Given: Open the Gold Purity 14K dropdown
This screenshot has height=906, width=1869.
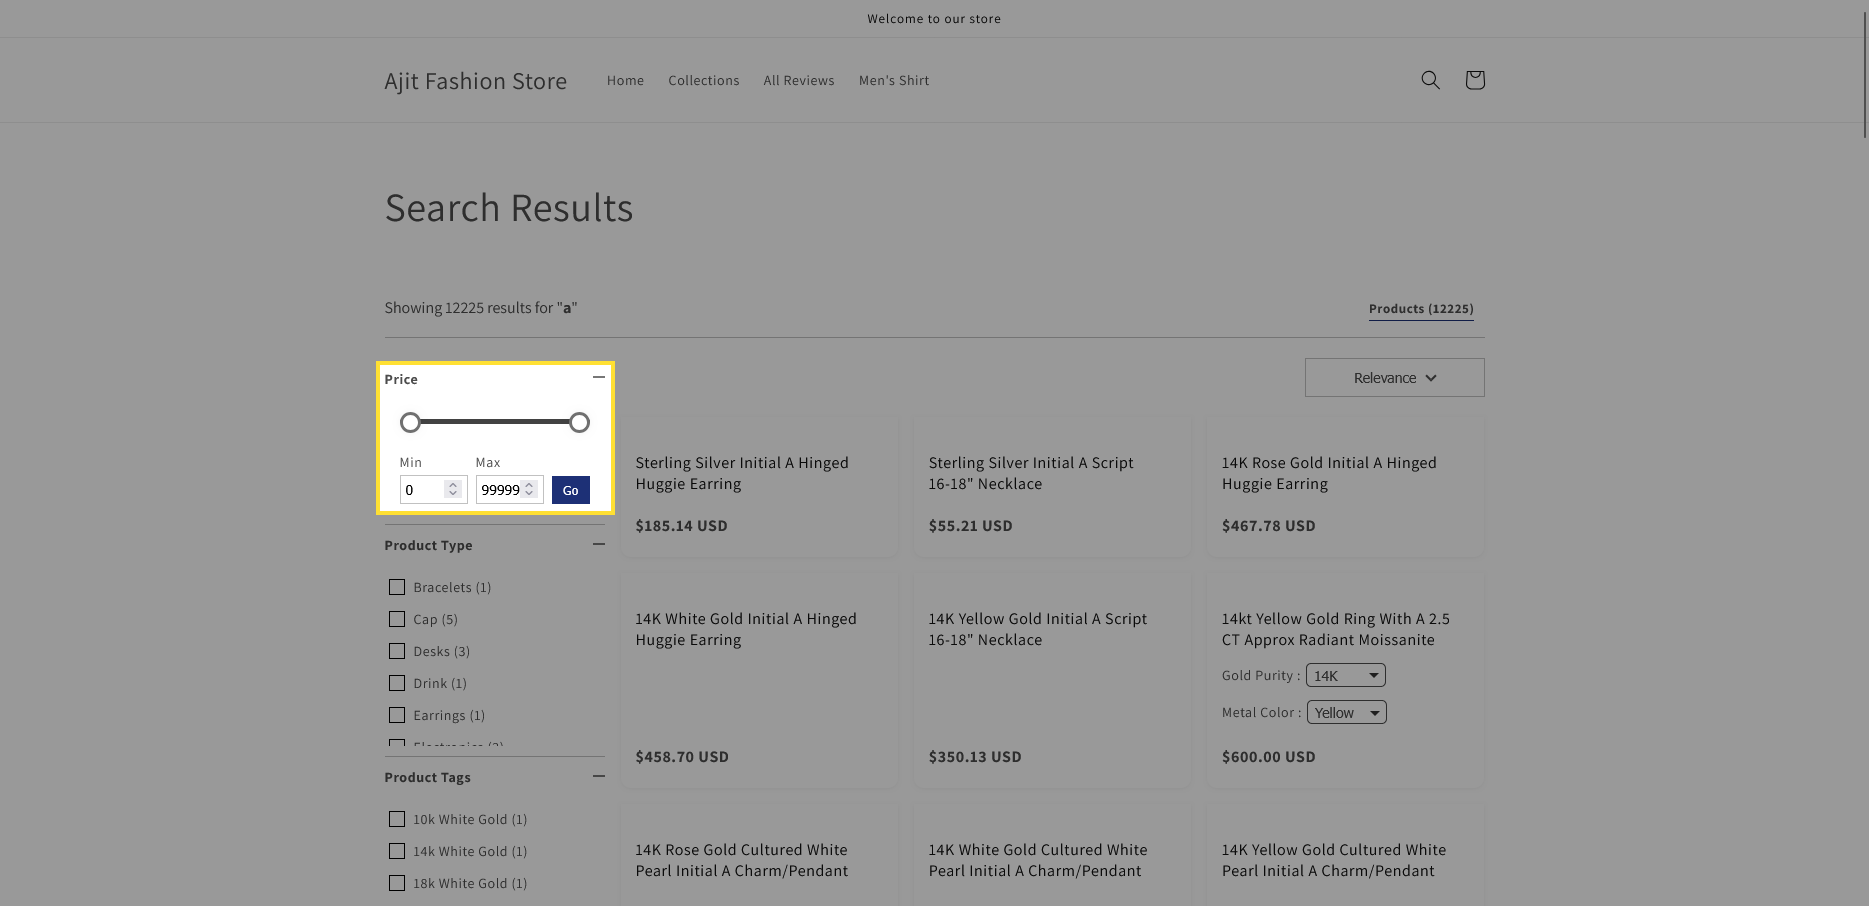Looking at the screenshot, I should coord(1345,676).
